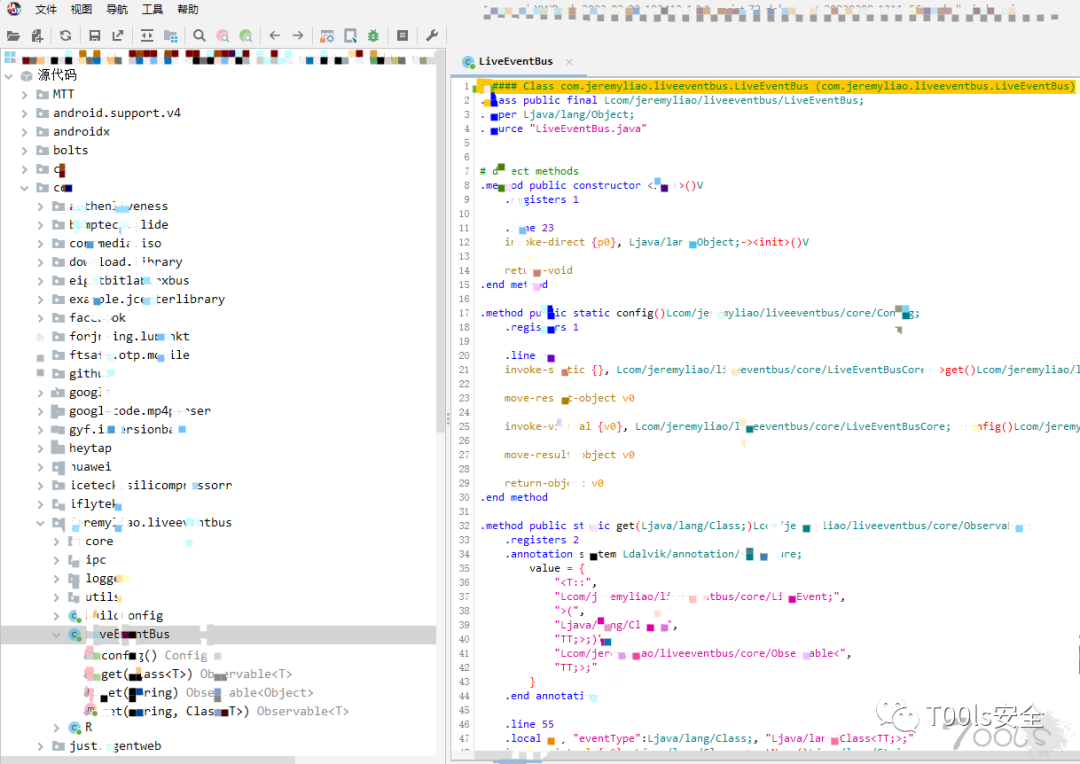Close the LiveEventBus tab
The height and width of the screenshot is (764, 1080).
569,62
